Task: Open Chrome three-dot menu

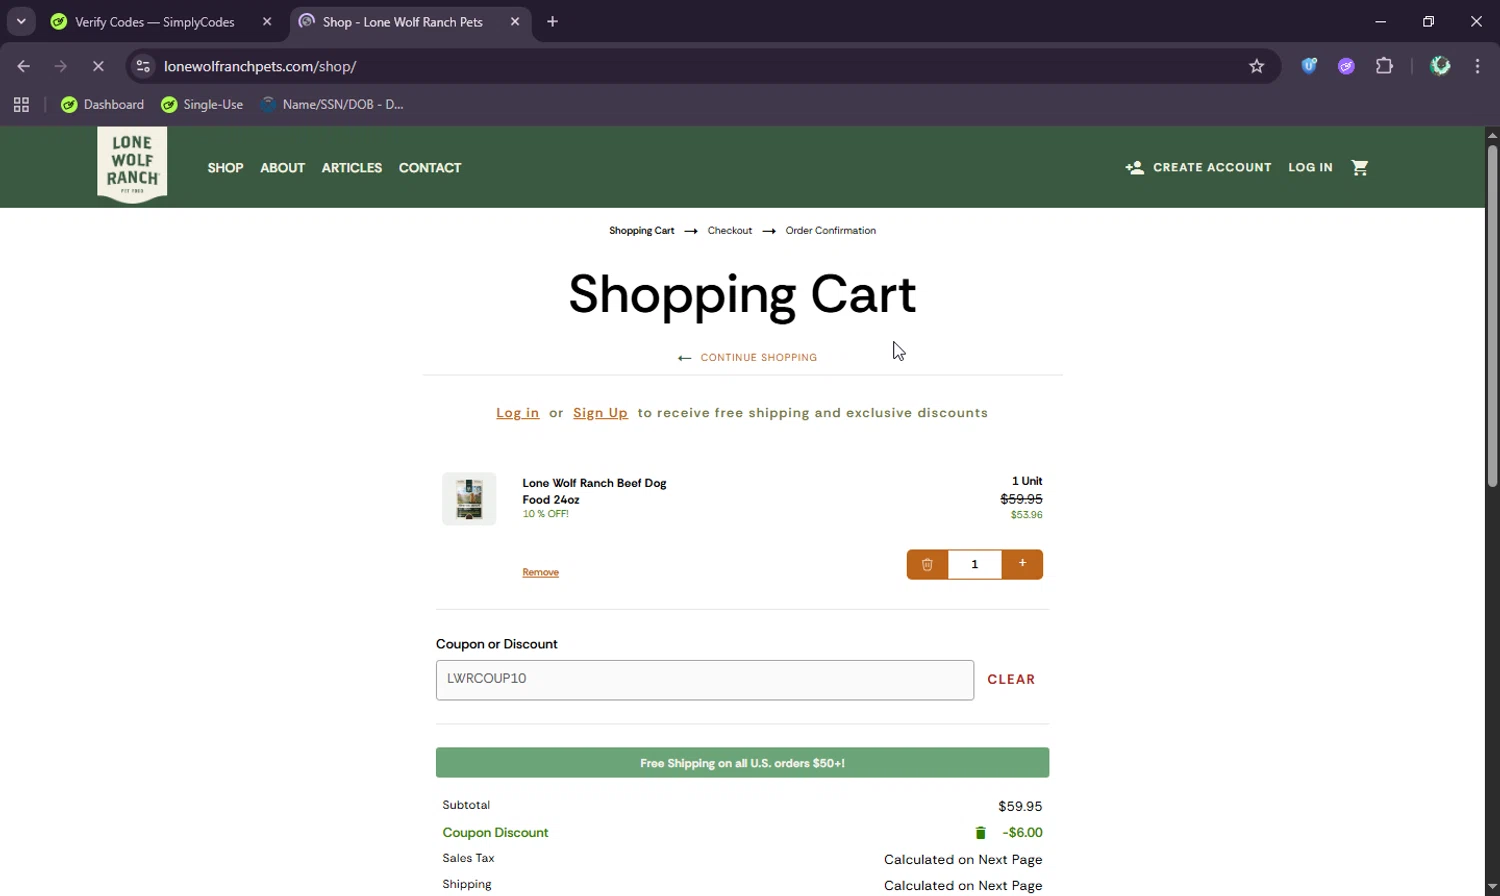Action: coord(1477,66)
